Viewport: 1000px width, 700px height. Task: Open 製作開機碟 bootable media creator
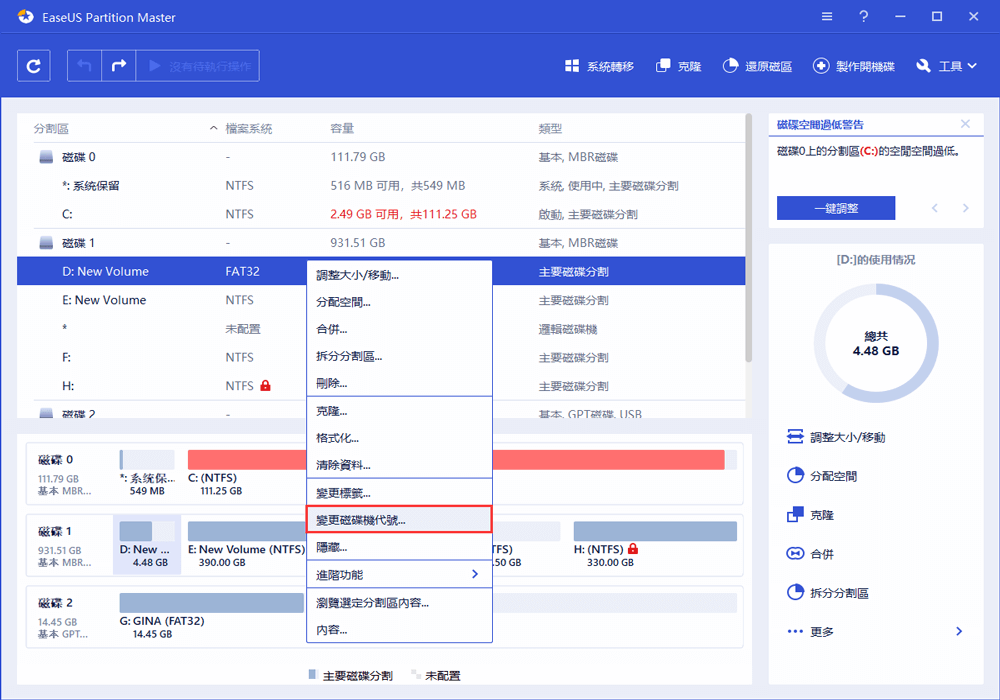(853, 66)
